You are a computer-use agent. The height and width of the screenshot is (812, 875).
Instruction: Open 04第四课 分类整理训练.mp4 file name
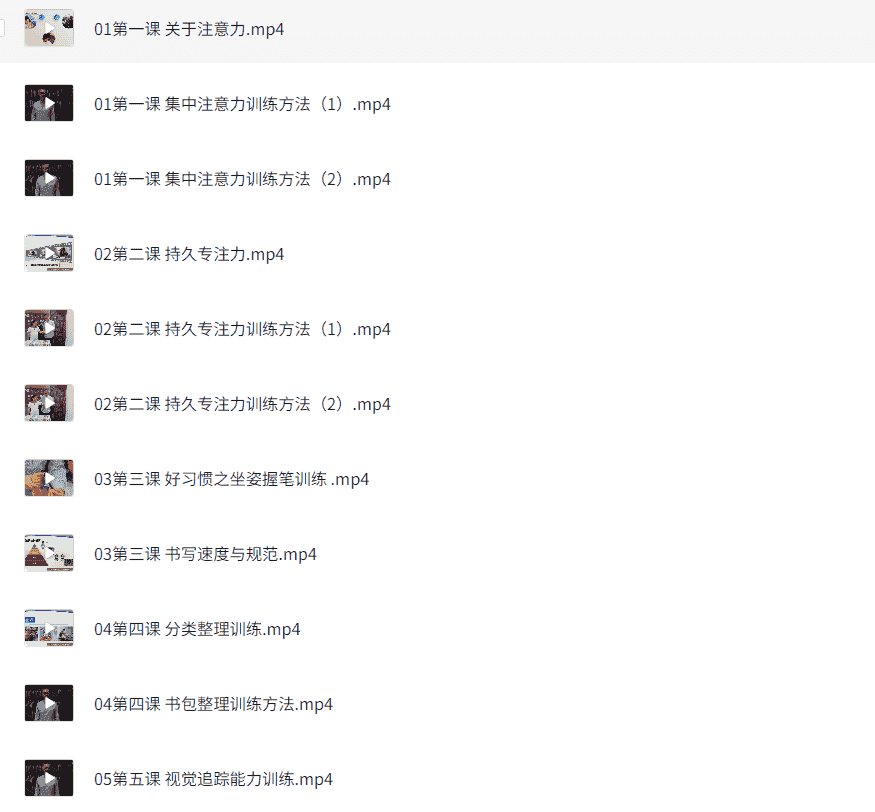tap(197, 629)
